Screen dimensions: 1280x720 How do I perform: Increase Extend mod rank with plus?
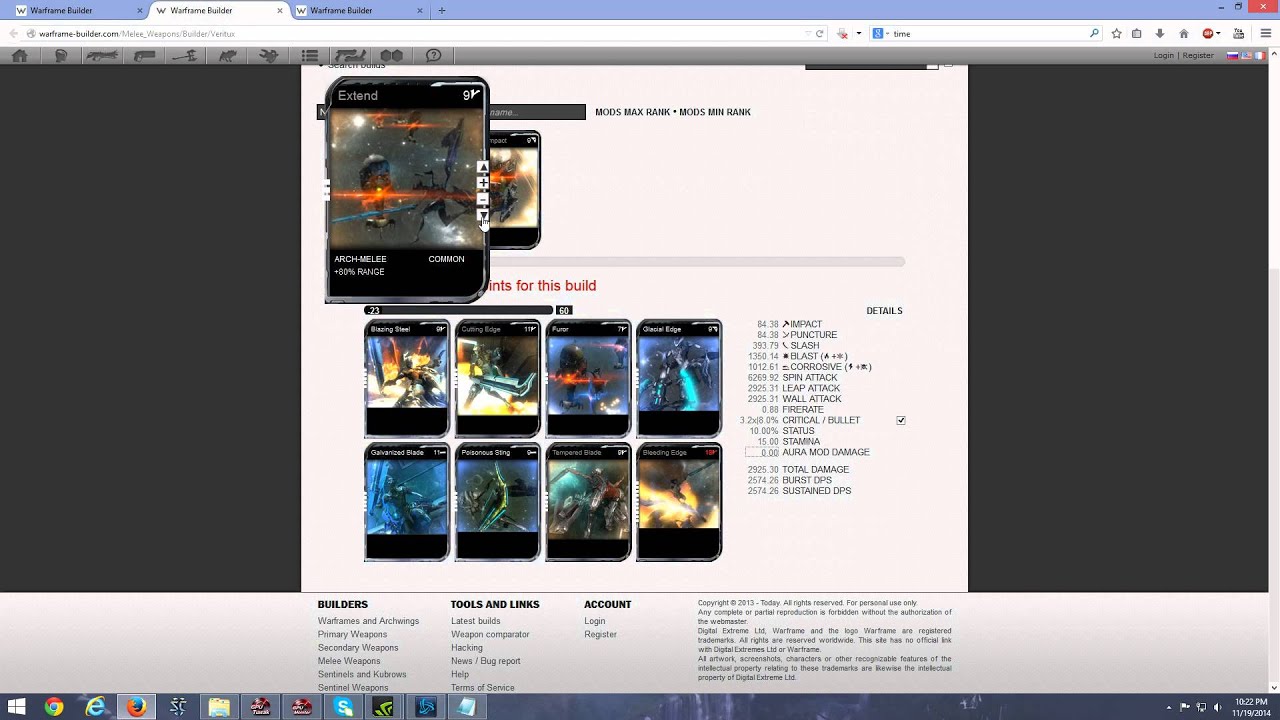[x=483, y=184]
